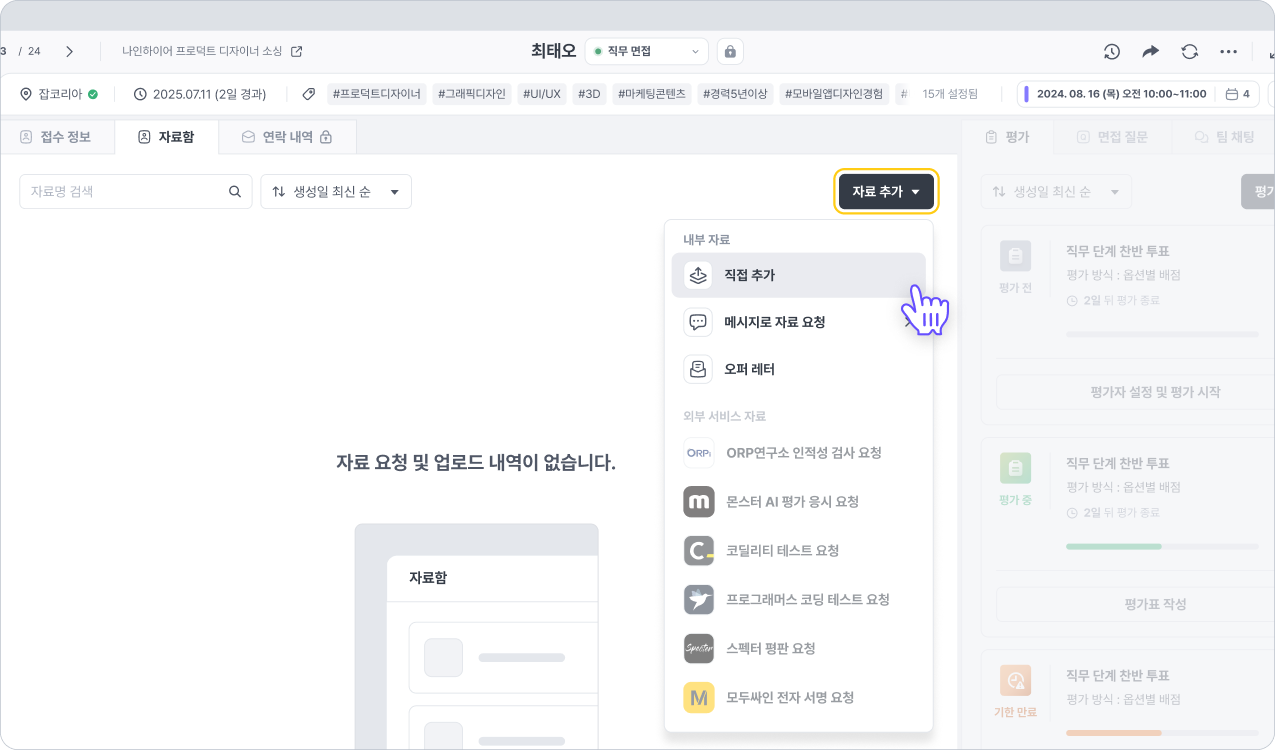This screenshot has width=1275, height=750.
Task: Click the 평가 중 green status icon
Action: [x=1016, y=468]
